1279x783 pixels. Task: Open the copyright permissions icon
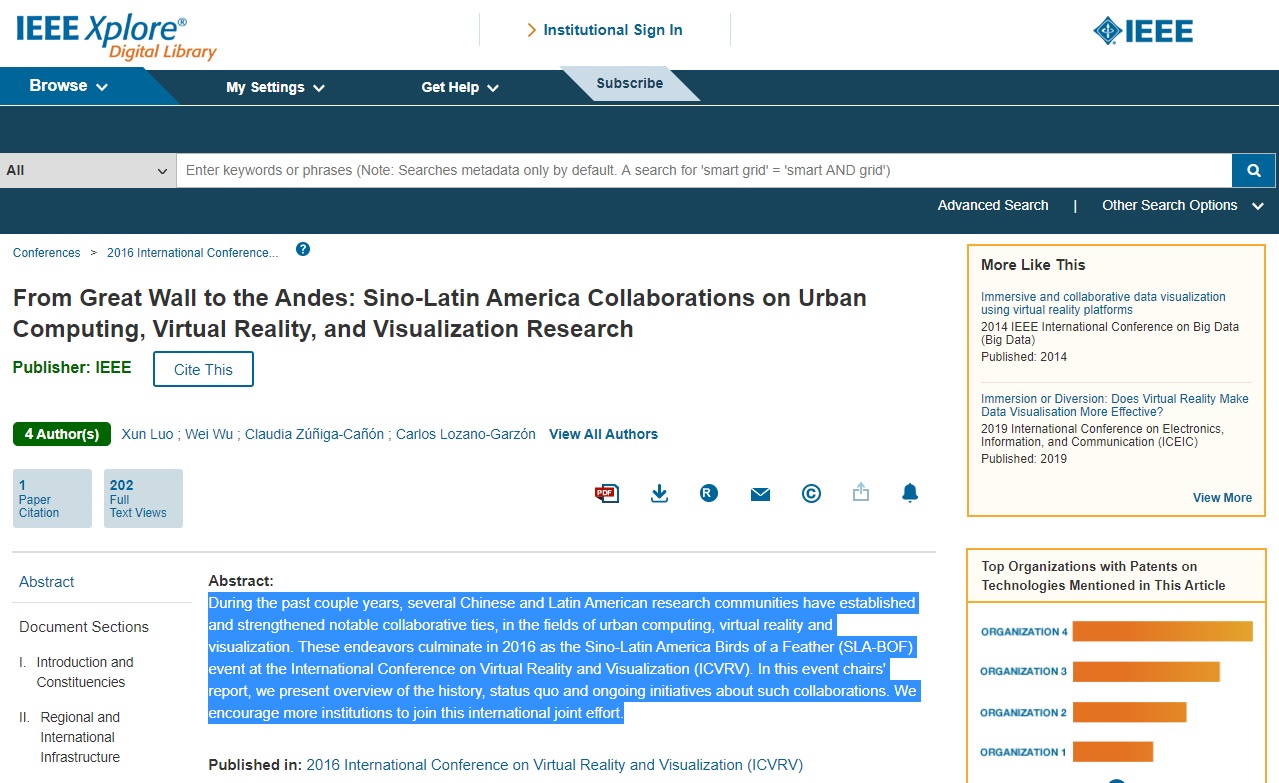point(811,493)
